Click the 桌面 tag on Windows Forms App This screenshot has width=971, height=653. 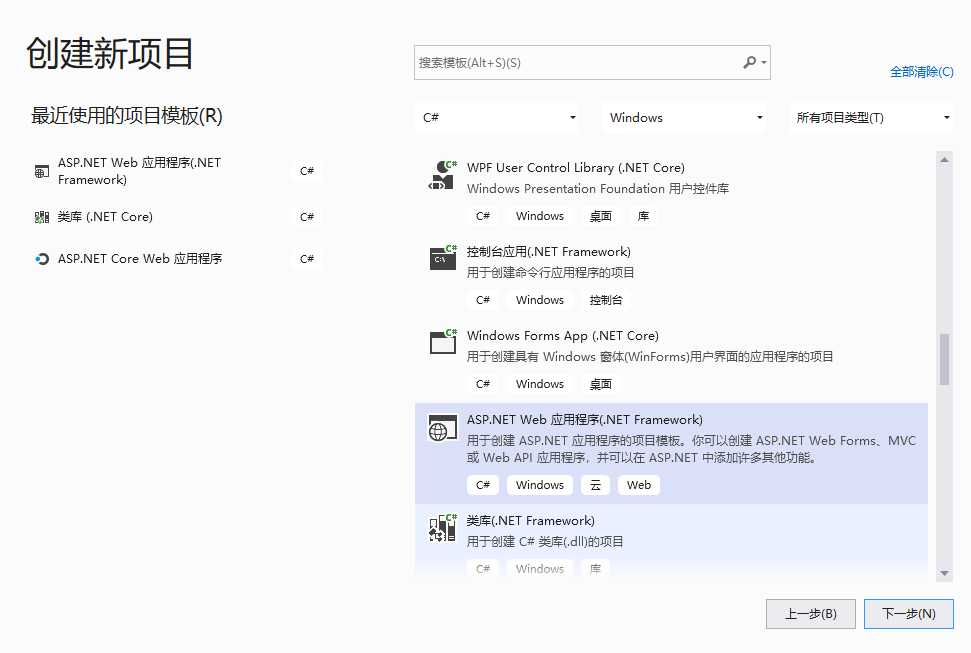pyautogui.click(x=600, y=384)
